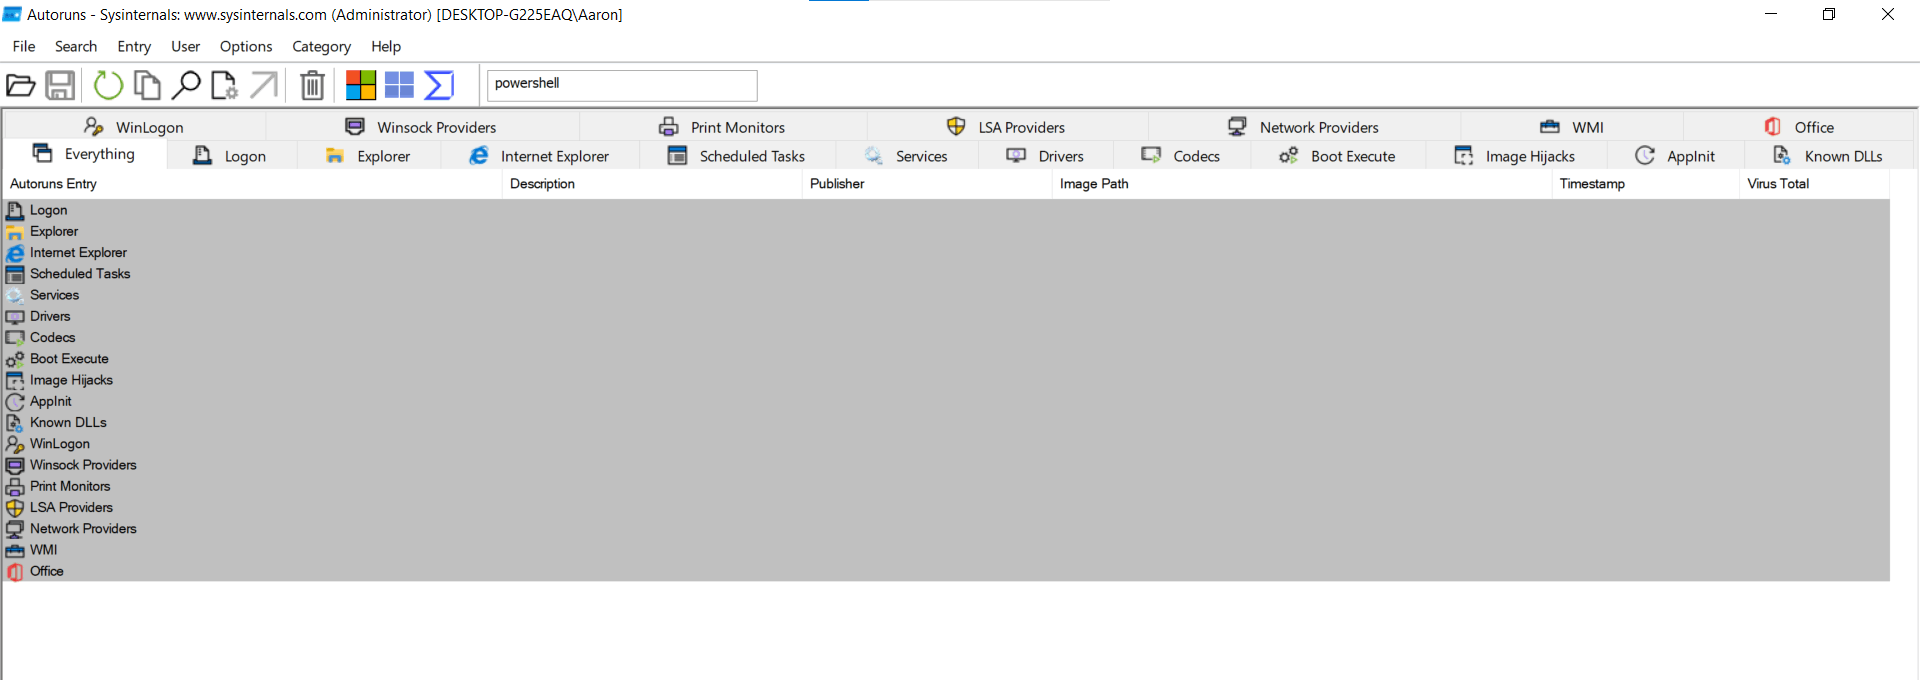Screen dimensions: 1920x680
Task: Click the VirusTotal sigma icon
Action: pos(439,86)
